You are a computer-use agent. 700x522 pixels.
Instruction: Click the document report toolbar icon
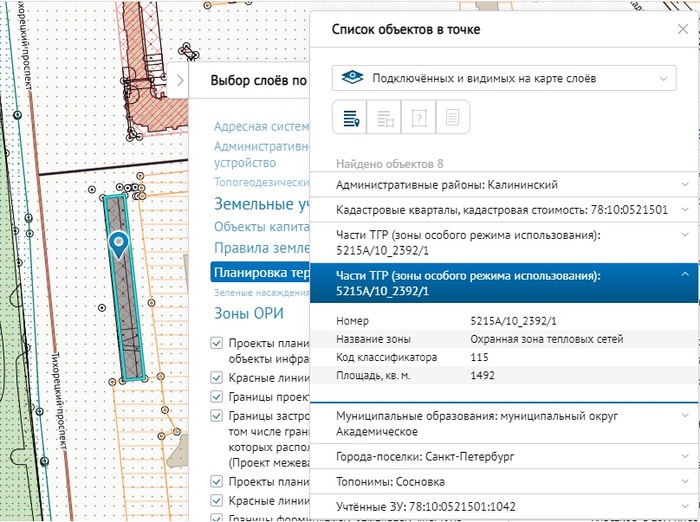tap(452, 118)
